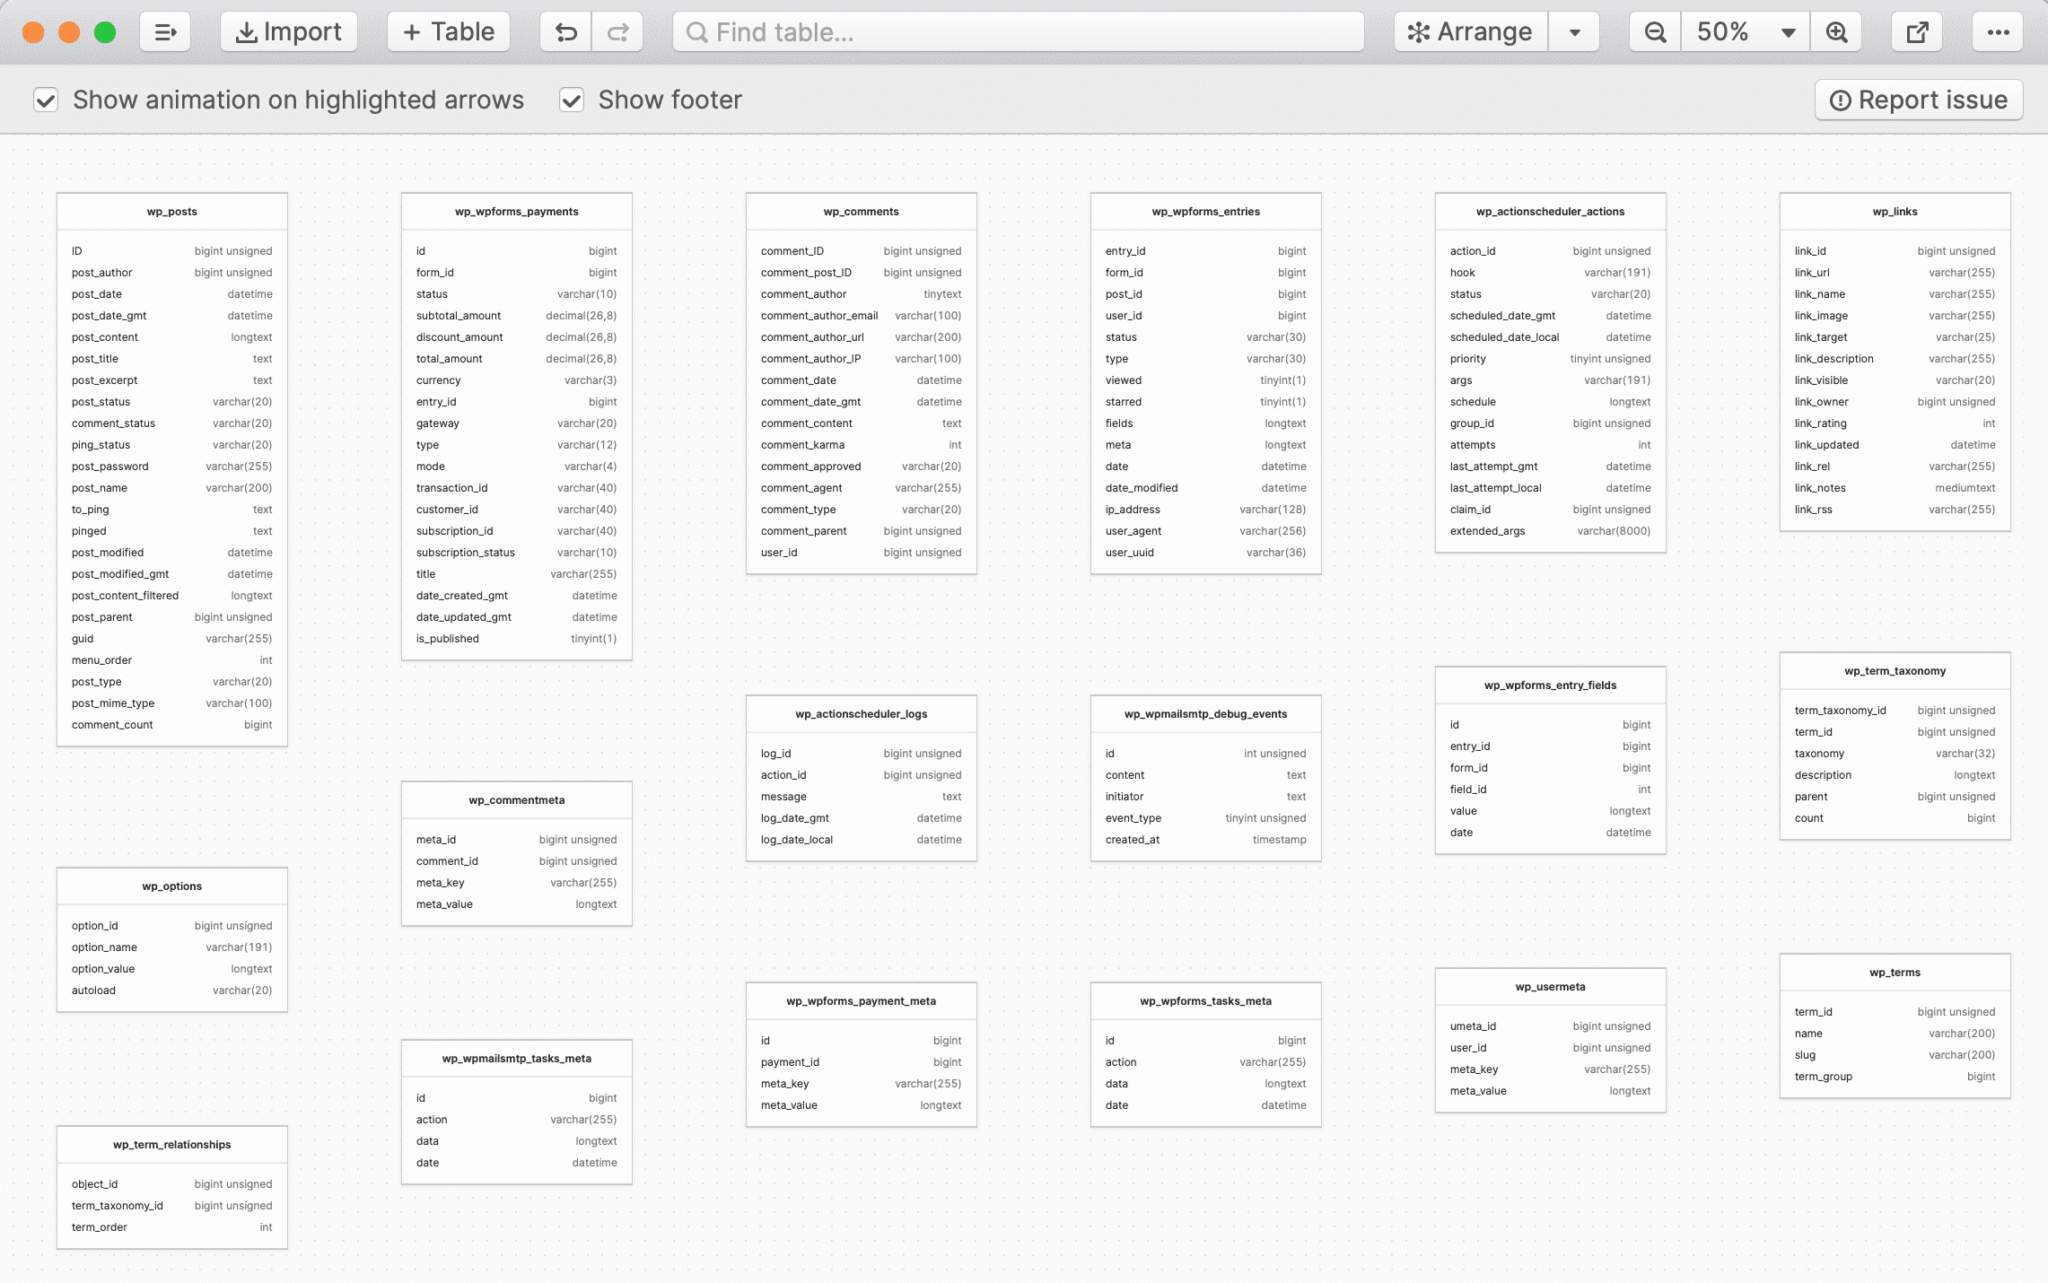This screenshot has height=1283, width=2048.
Task: Zoom in with the magnifier plus icon
Action: tap(1836, 32)
